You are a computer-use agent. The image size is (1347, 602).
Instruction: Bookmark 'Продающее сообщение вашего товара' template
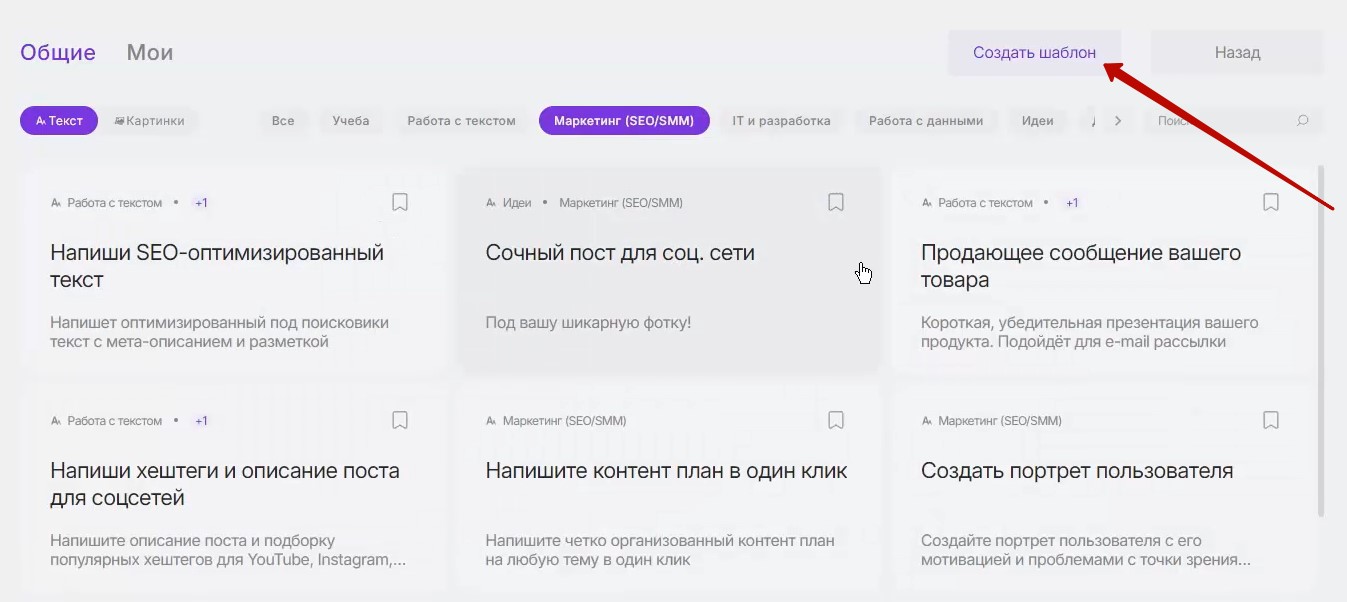tap(1271, 203)
